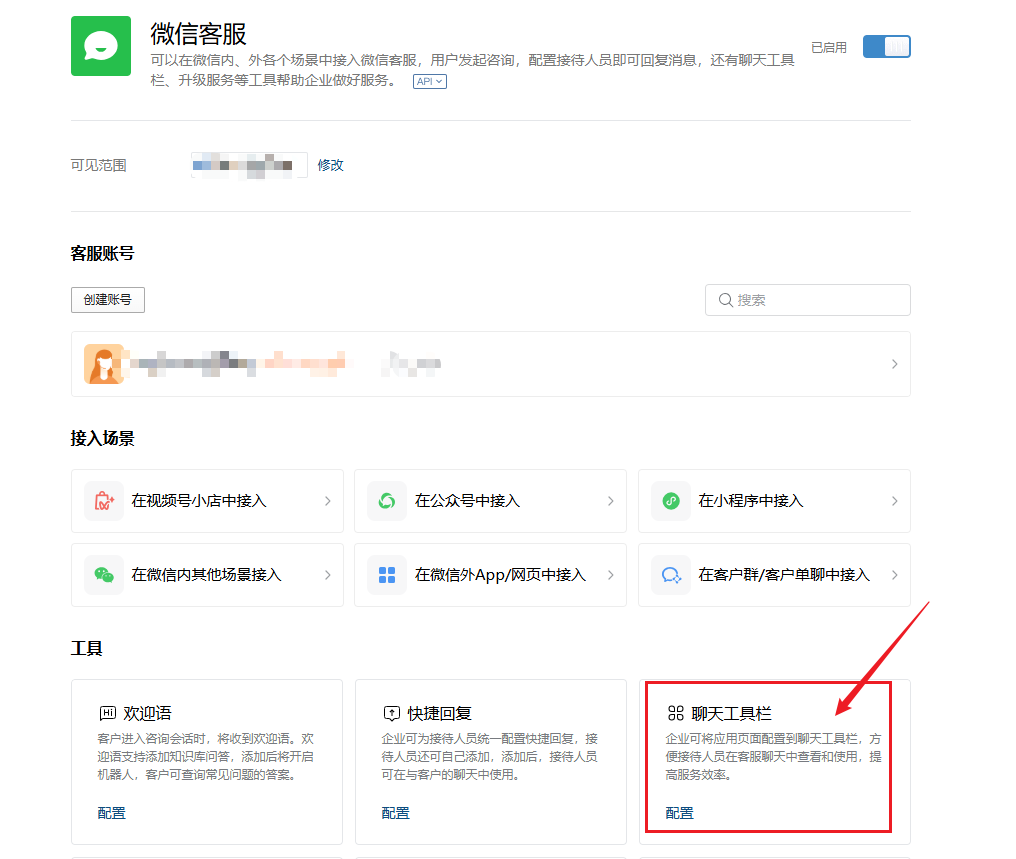Click the customer group chat bubble icon
The height and width of the screenshot is (859, 1016).
(671, 575)
